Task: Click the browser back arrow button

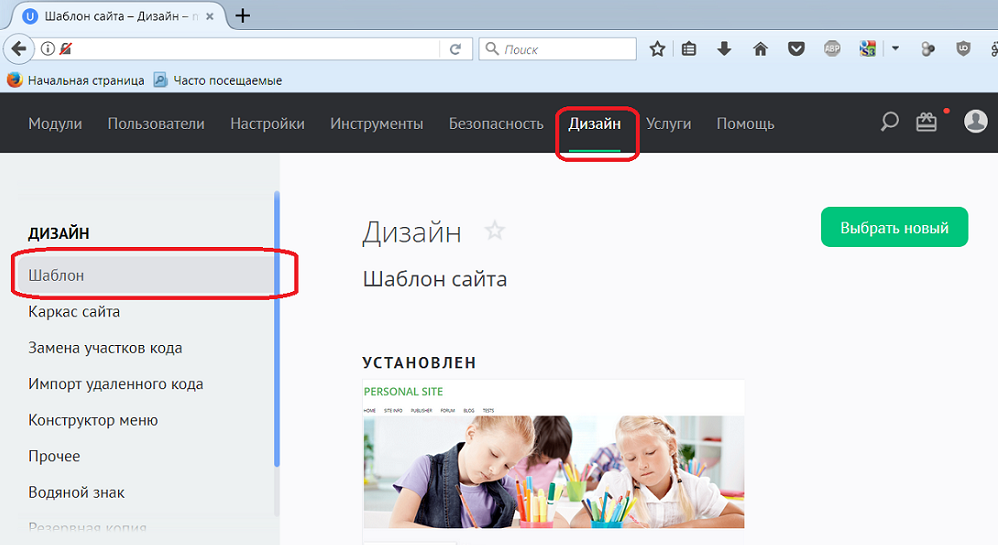Action: click(x=19, y=48)
